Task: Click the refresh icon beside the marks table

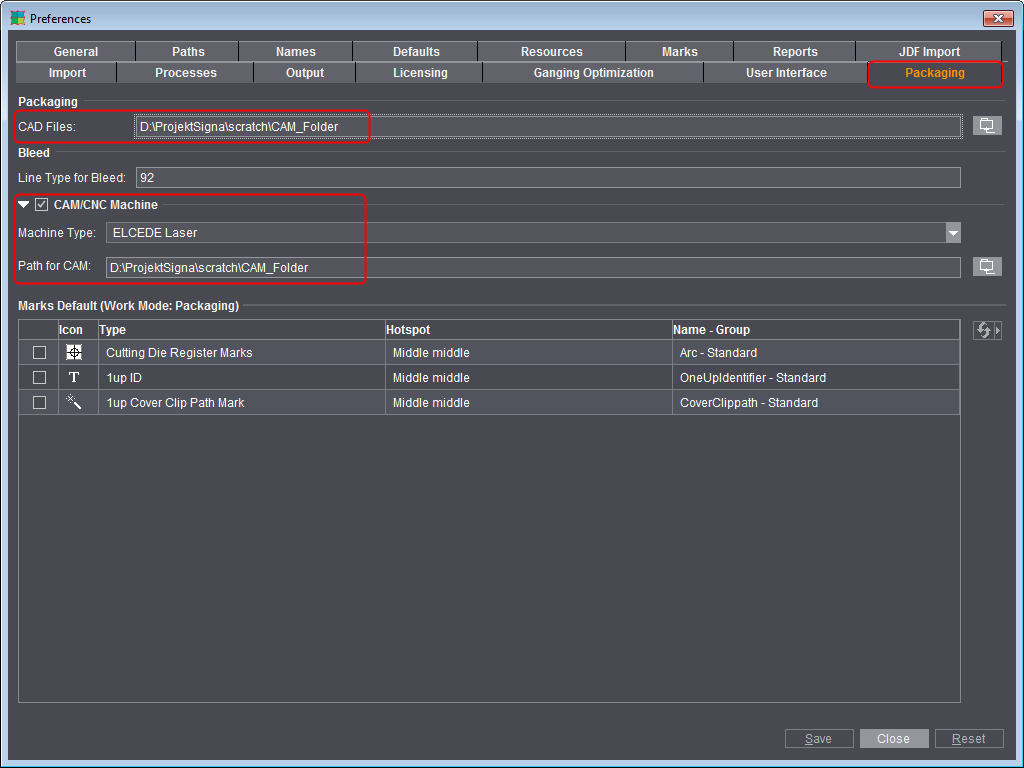Action: (x=983, y=330)
